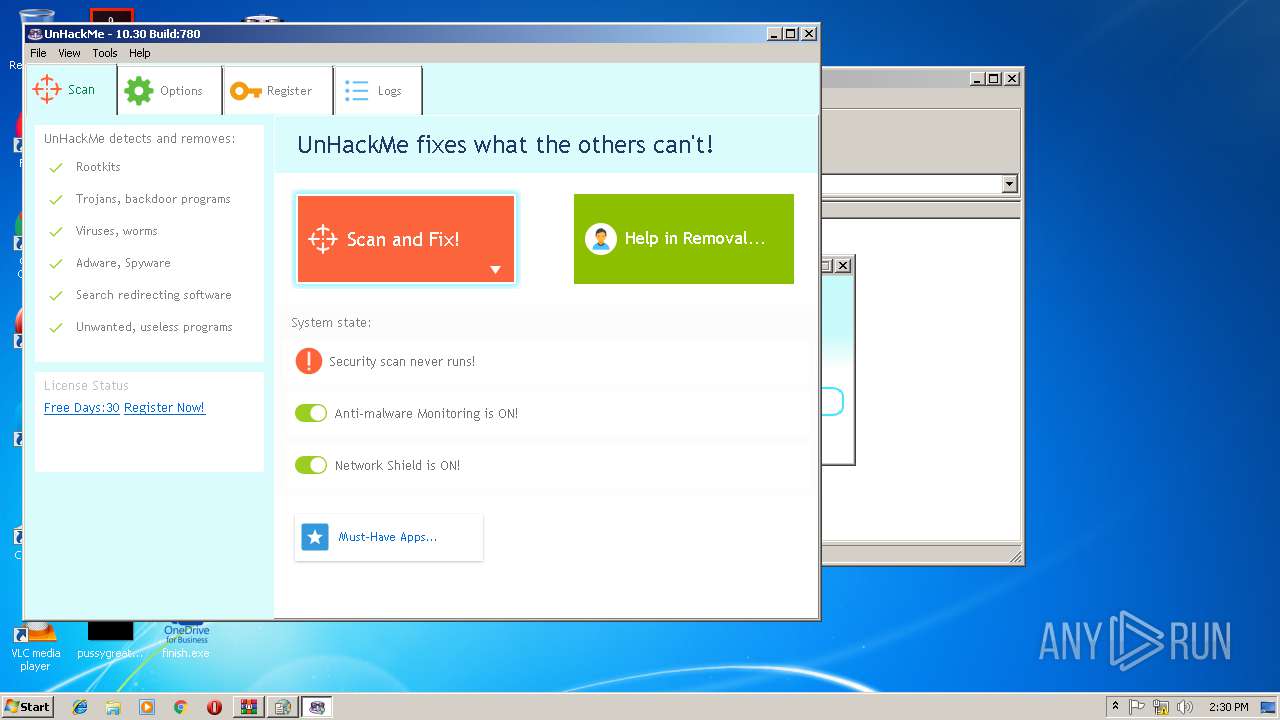
Task: Expand the Scan and Fix dropdown arrow
Action: pos(495,270)
